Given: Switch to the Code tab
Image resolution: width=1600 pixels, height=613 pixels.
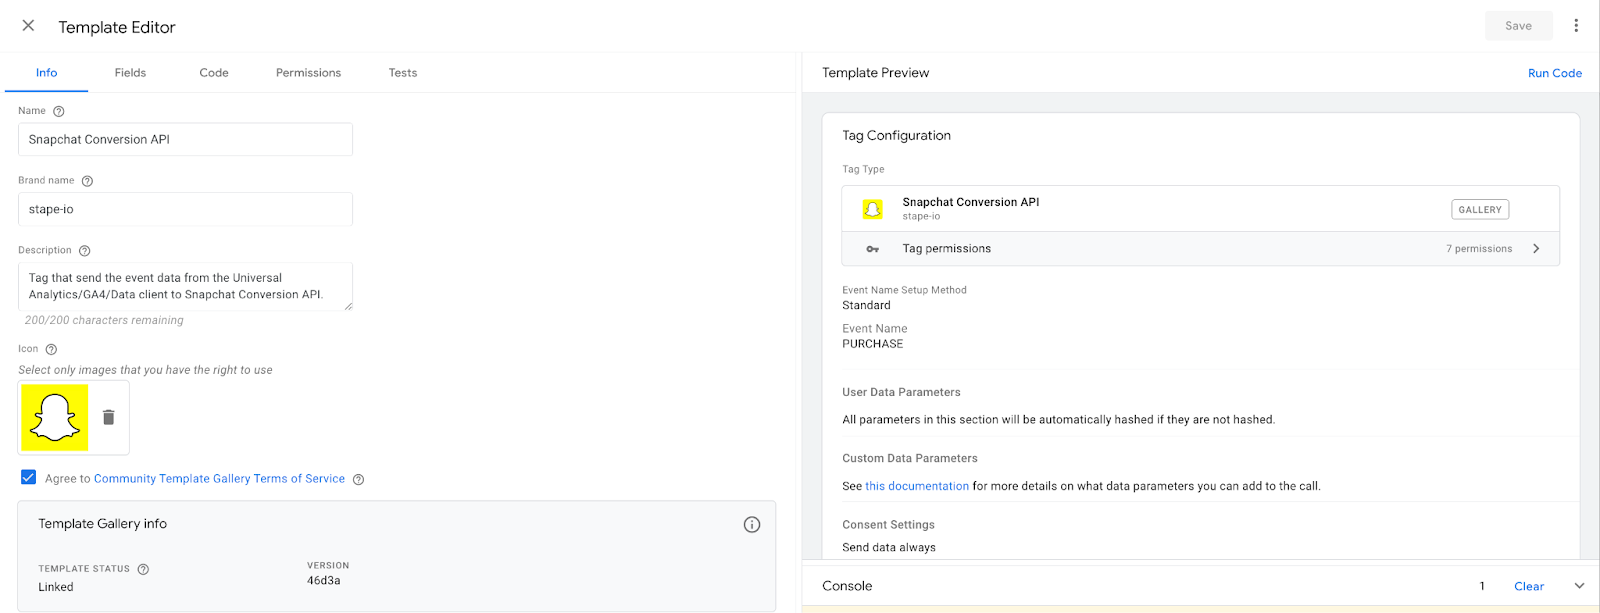Looking at the screenshot, I should click(x=214, y=73).
